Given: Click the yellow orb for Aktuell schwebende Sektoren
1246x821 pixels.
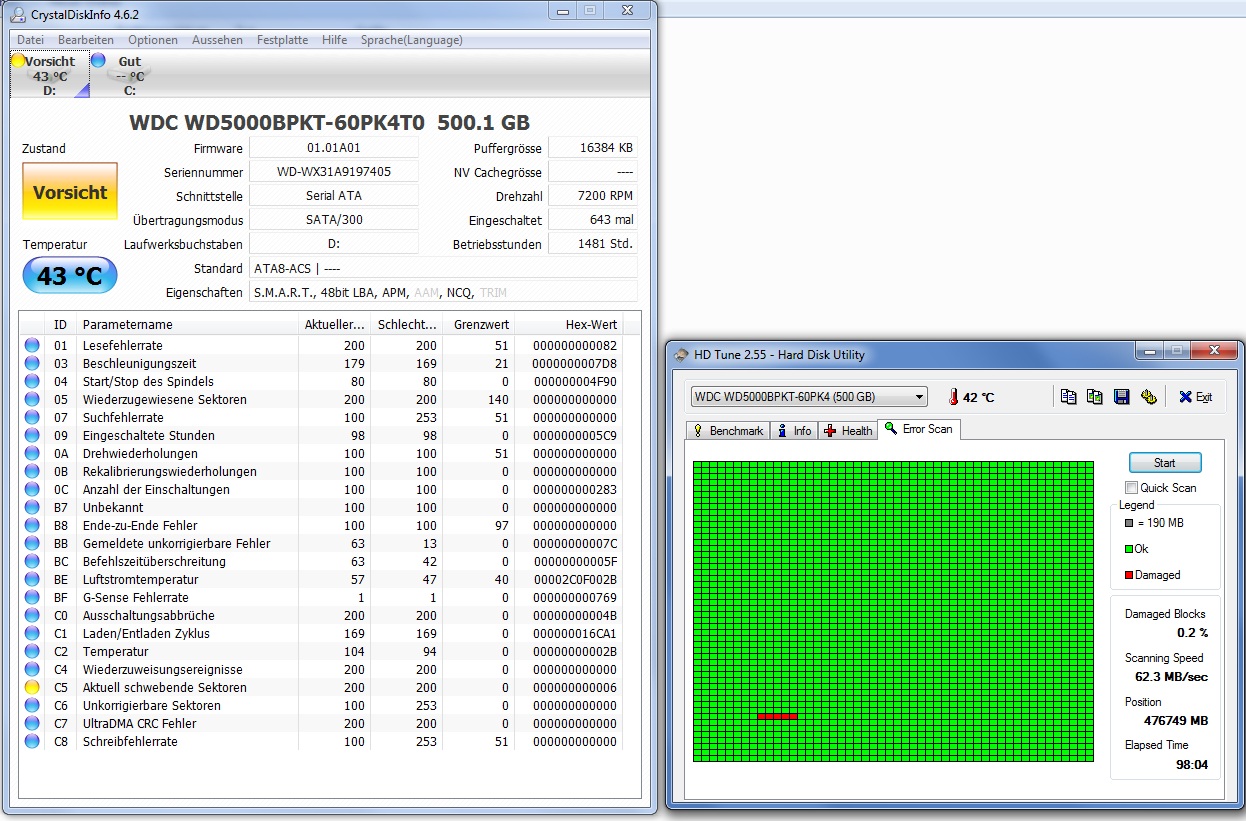Looking at the screenshot, I should click(32, 687).
